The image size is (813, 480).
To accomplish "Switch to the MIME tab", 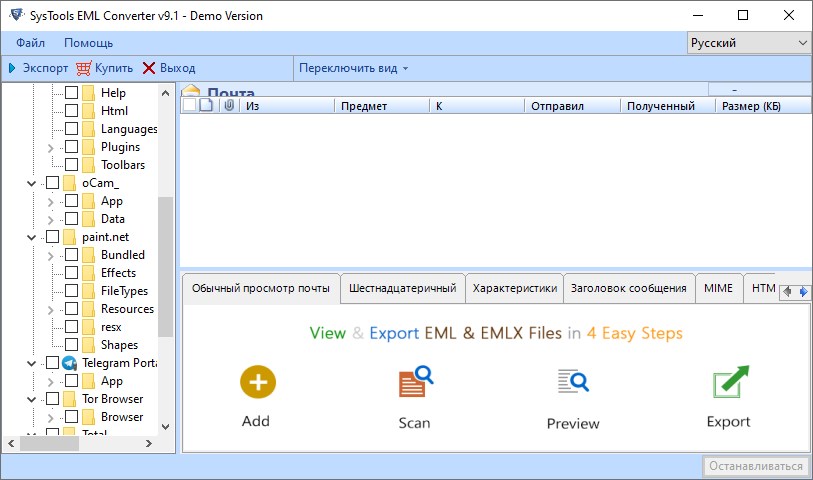I will [718, 288].
